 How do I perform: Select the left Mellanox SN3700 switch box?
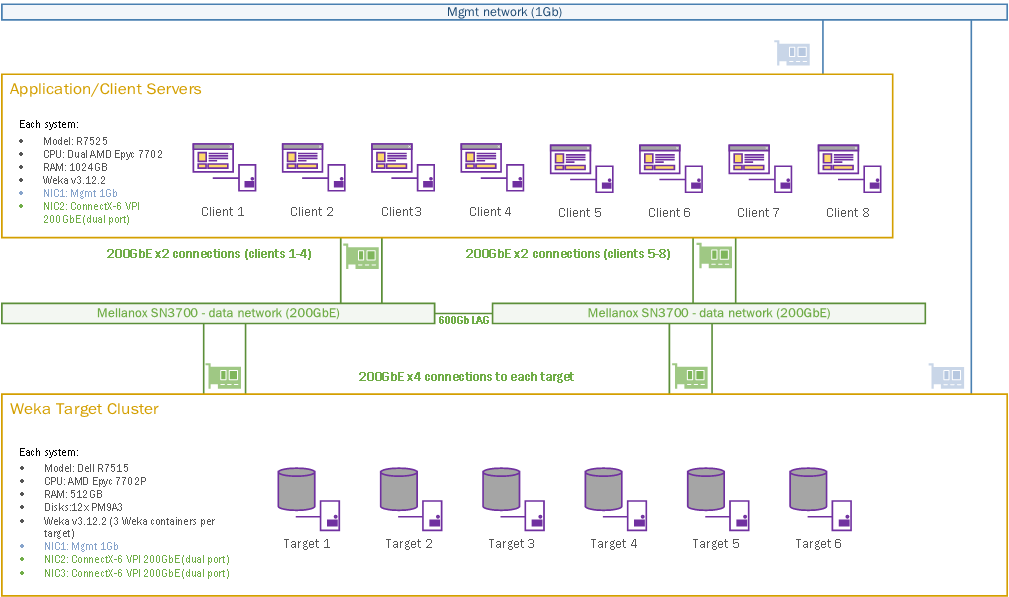(x=217, y=313)
